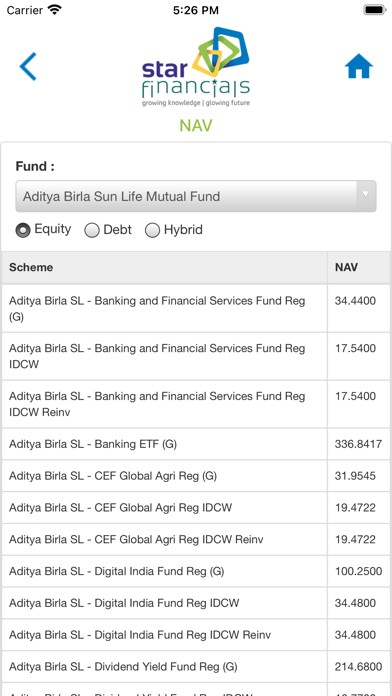Open the Fund dropdown arrow
This screenshot has height=696, width=392.
pos(366,195)
